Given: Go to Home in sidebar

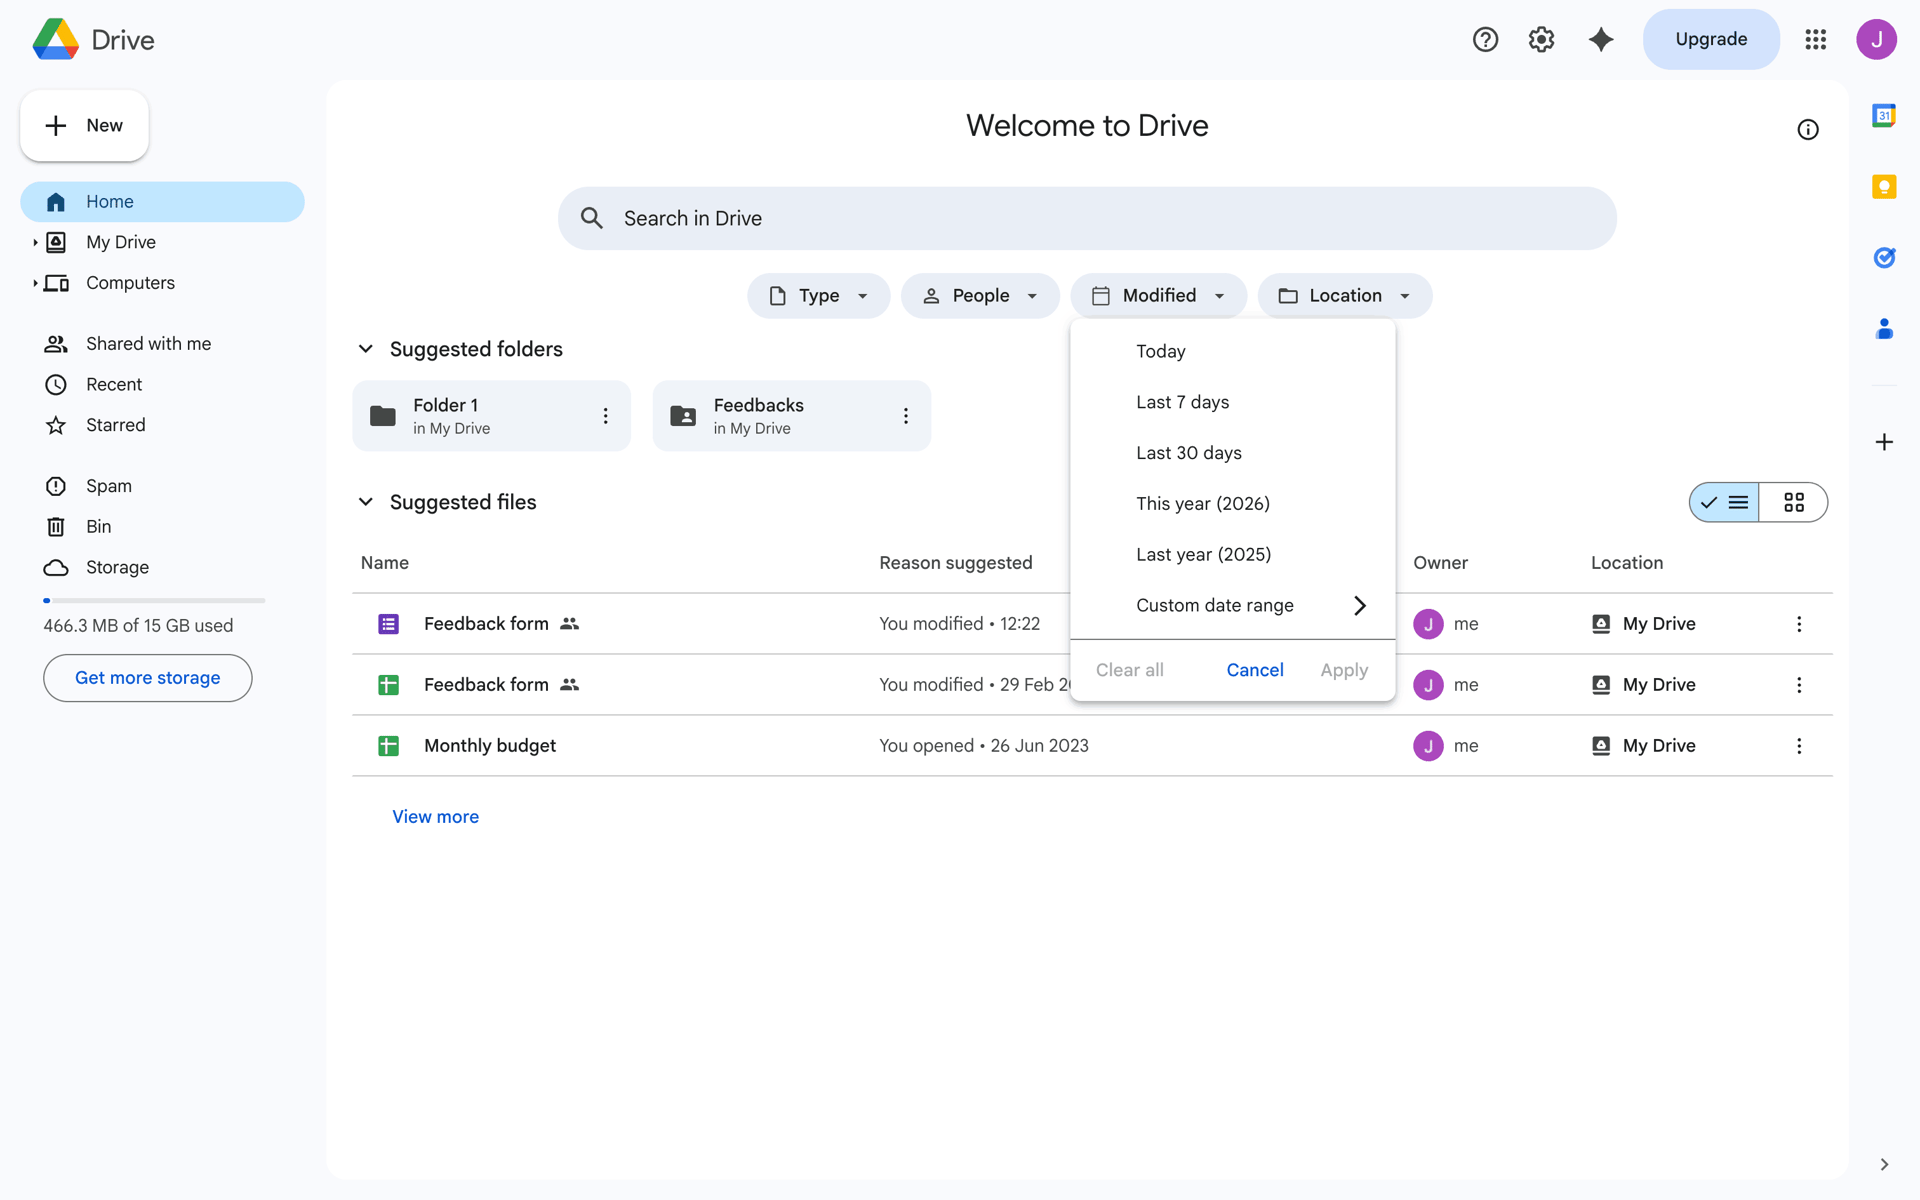Looking at the screenshot, I should pyautogui.click(x=162, y=202).
